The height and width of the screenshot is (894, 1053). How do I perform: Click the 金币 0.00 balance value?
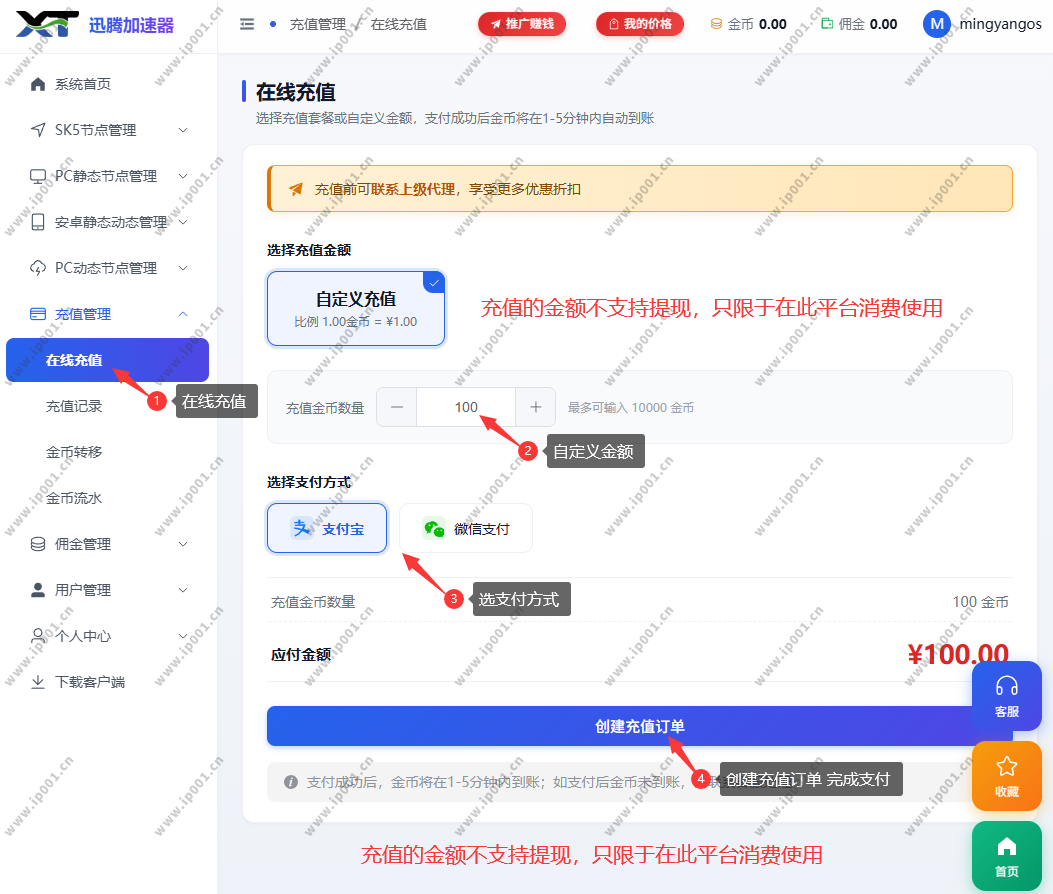click(772, 24)
